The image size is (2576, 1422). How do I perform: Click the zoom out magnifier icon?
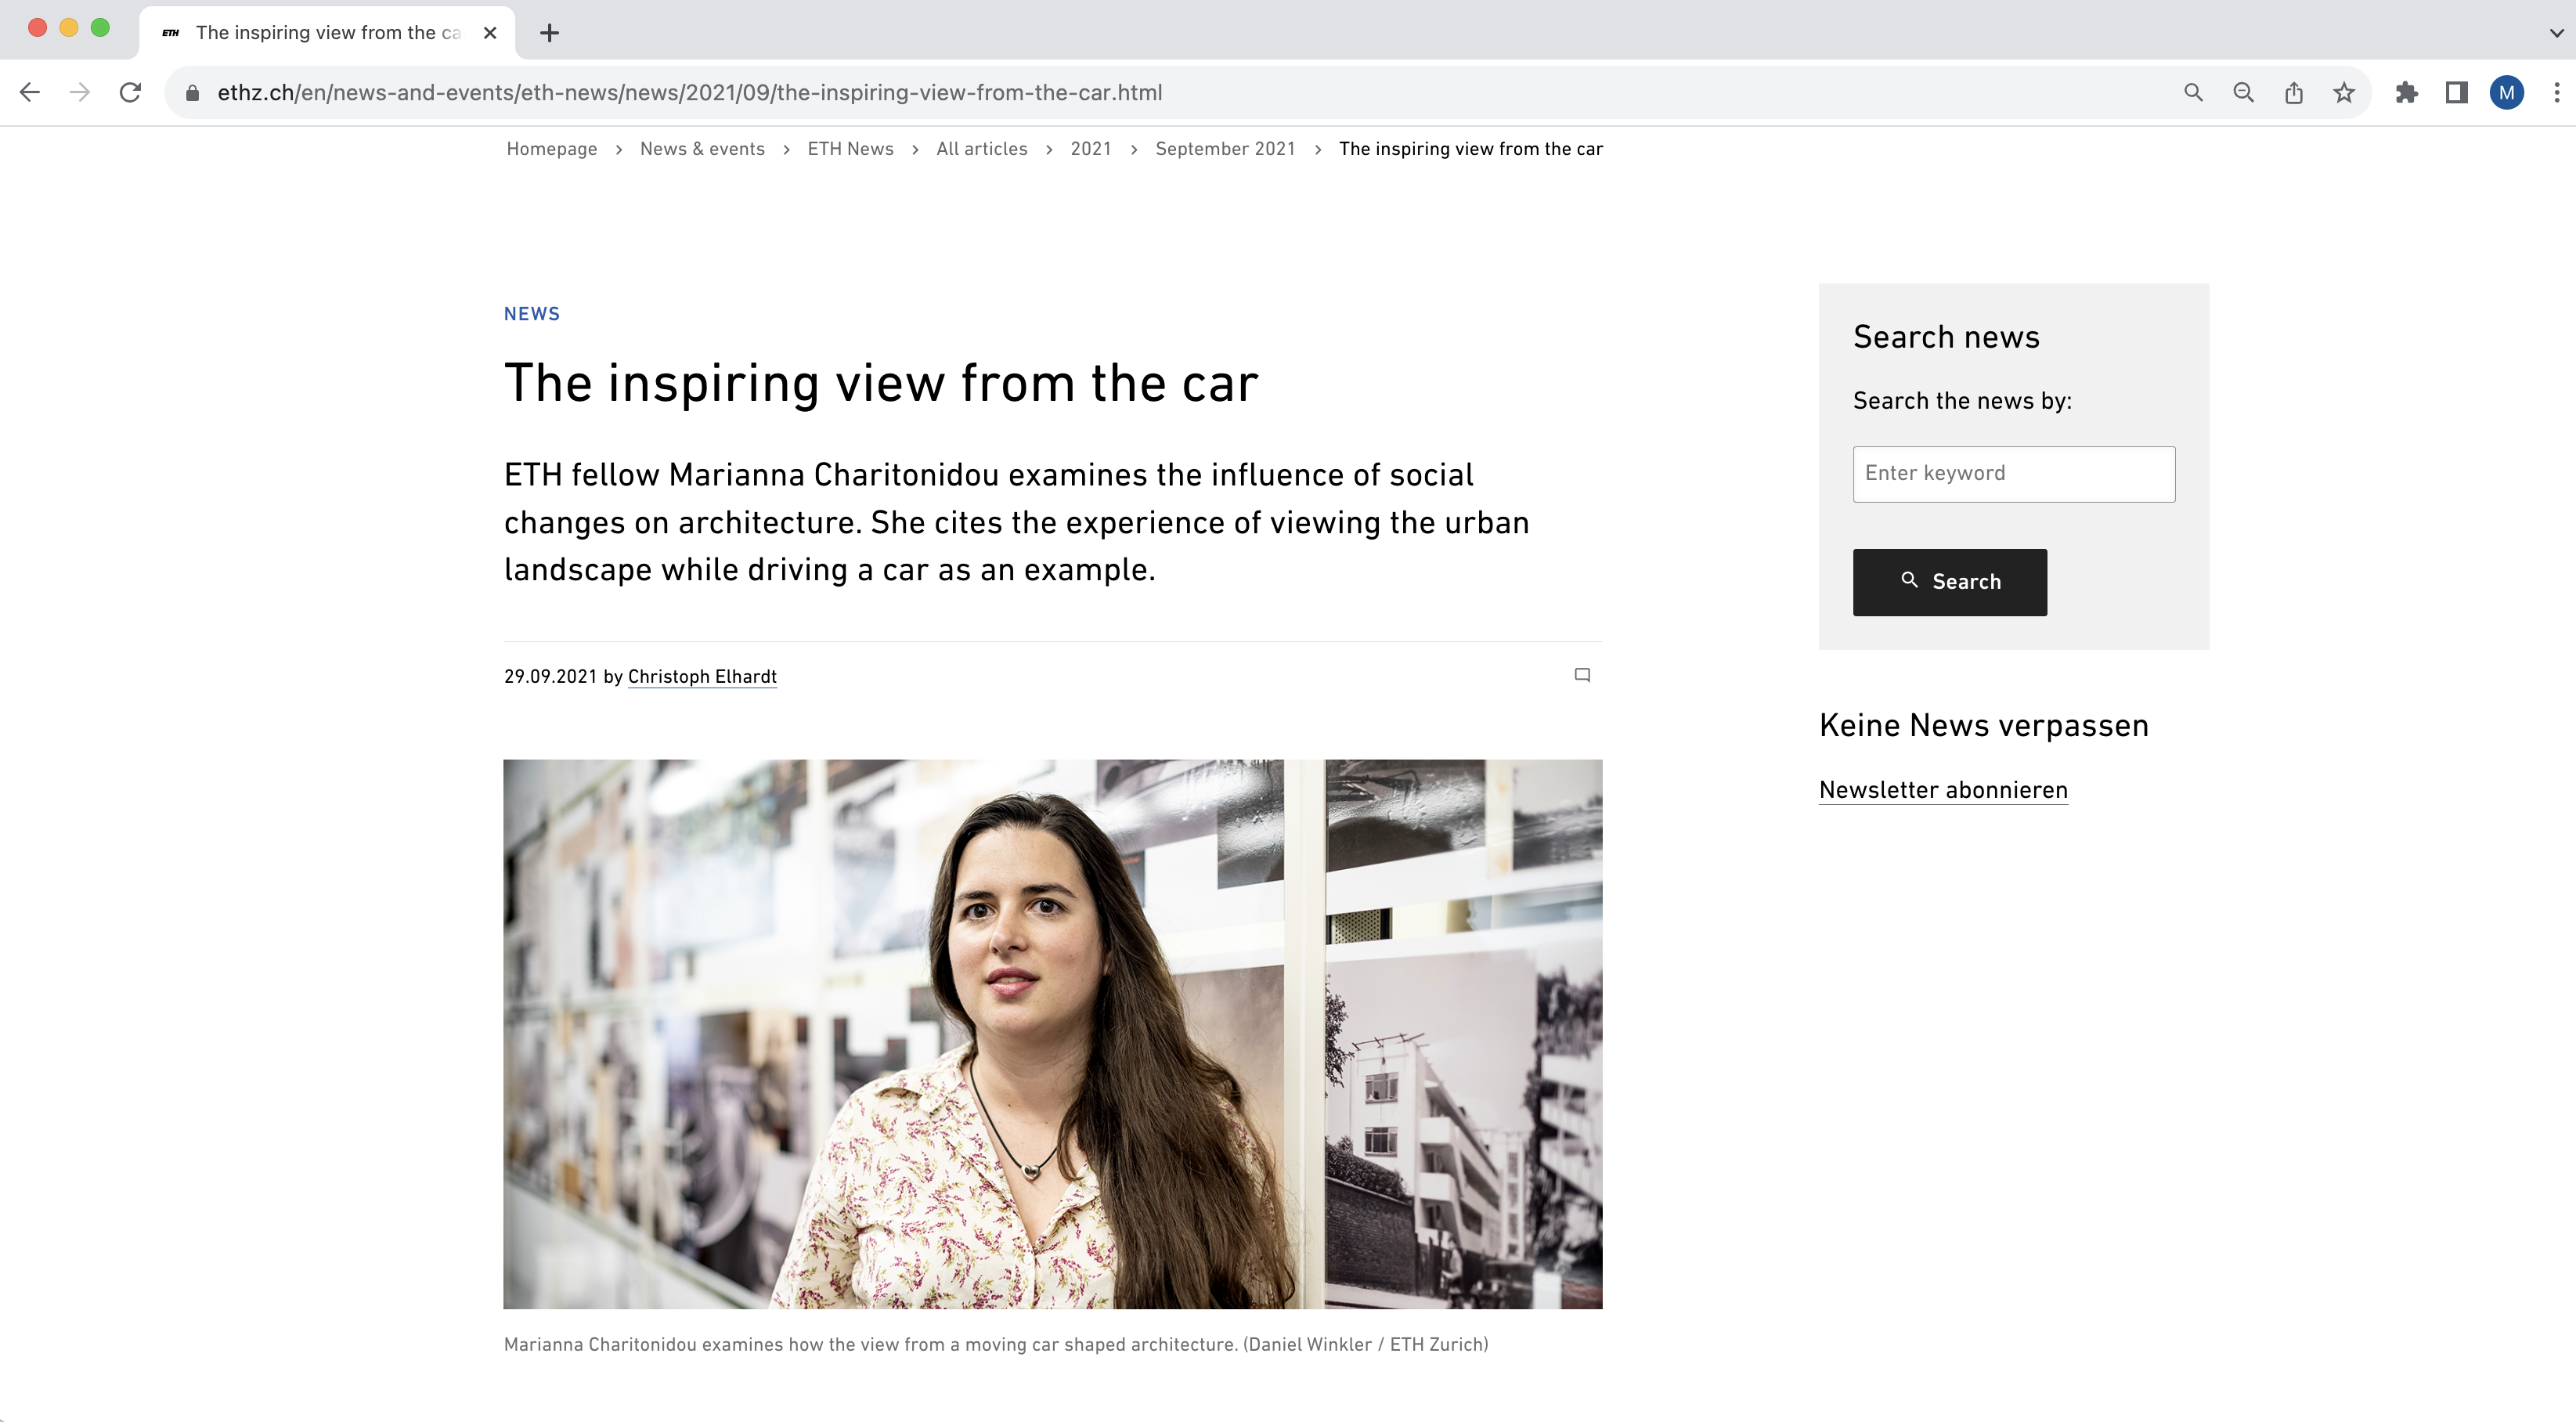pos(2243,92)
